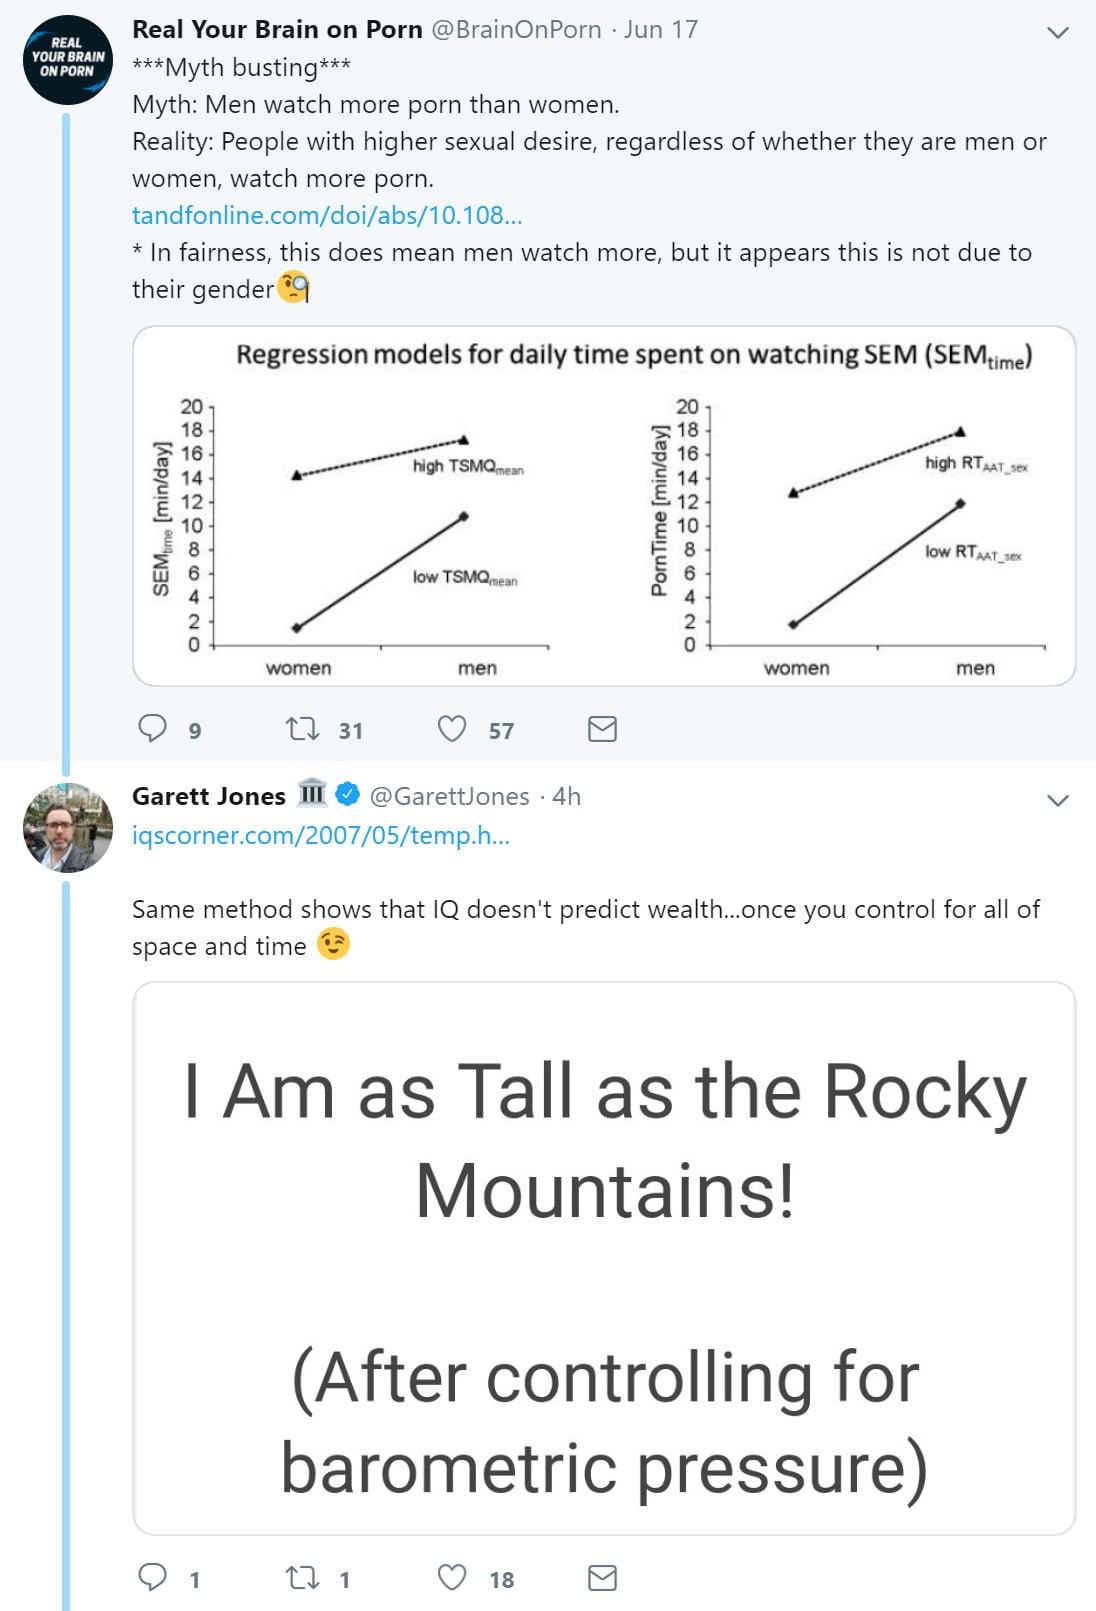Share Garett Jones's tweet by message
This screenshot has height=1611, width=1096.
pyautogui.click(x=602, y=1578)
